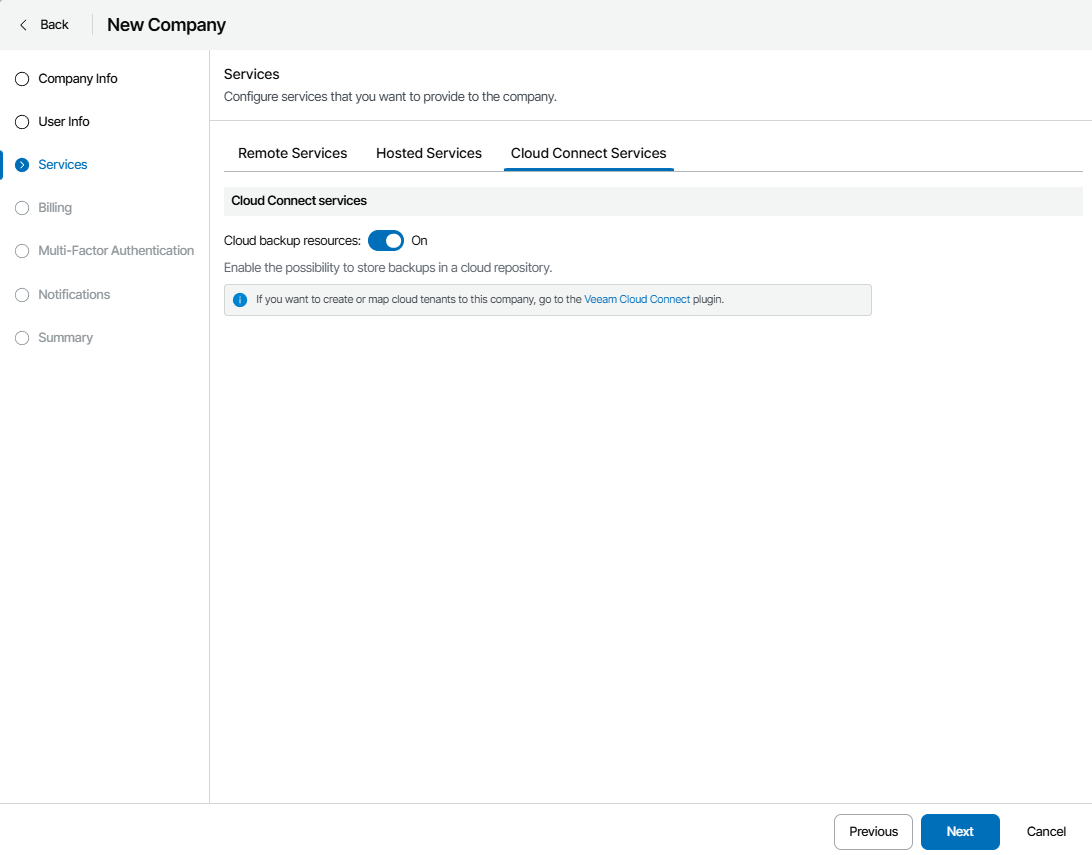1092x855 pixels.
Task: Open the Hosted Services tab
Action: [x=429, y=153]
